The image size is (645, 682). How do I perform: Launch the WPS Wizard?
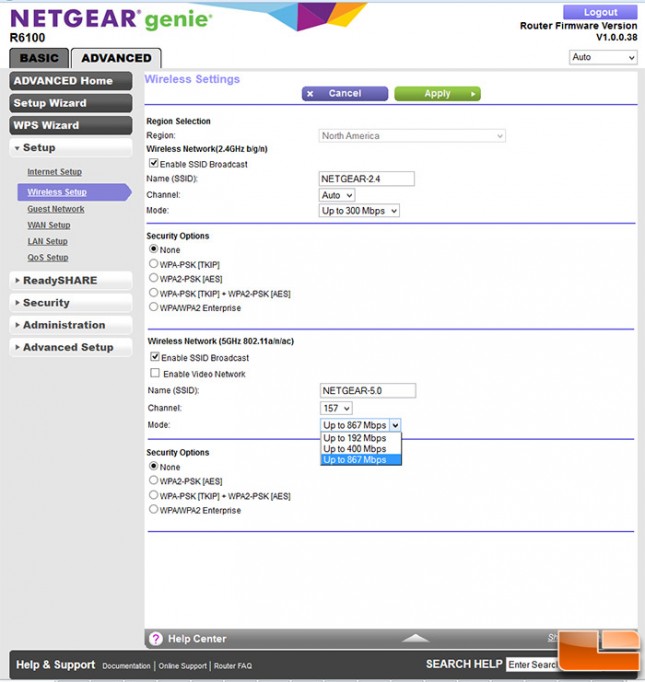pos(70,125)
